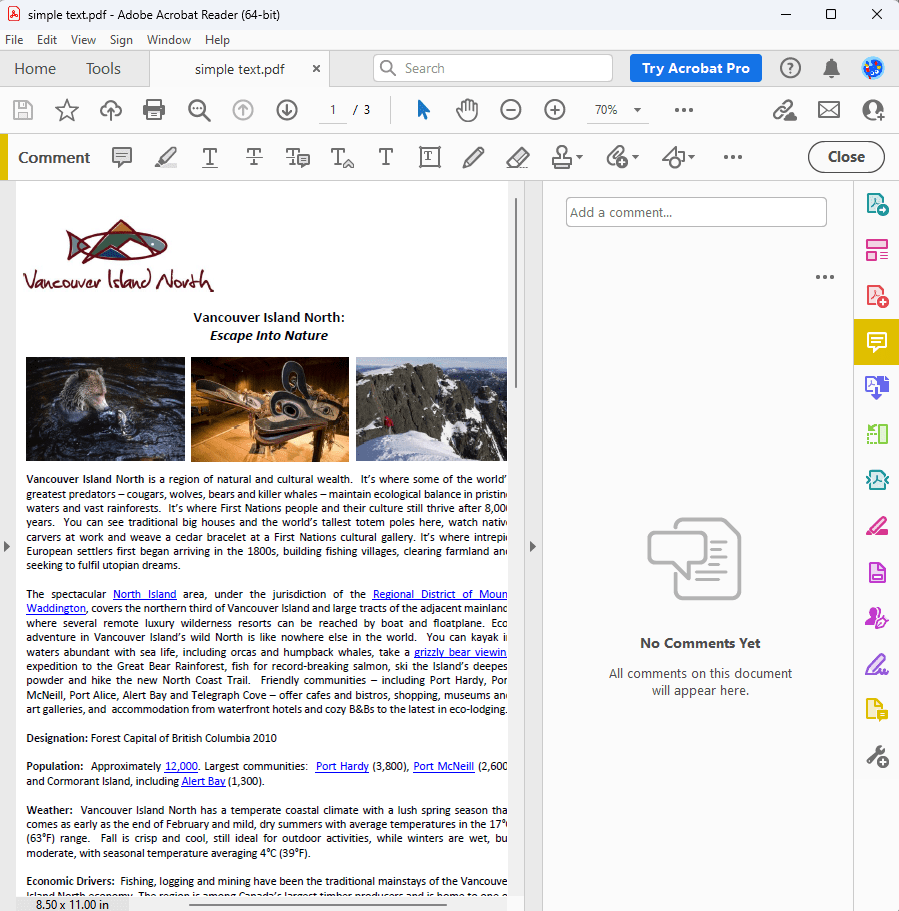Image resolution: width=899 pixels, height=911 pixels.
Task: Click the Add a comment field
Action: coord(696,212)
